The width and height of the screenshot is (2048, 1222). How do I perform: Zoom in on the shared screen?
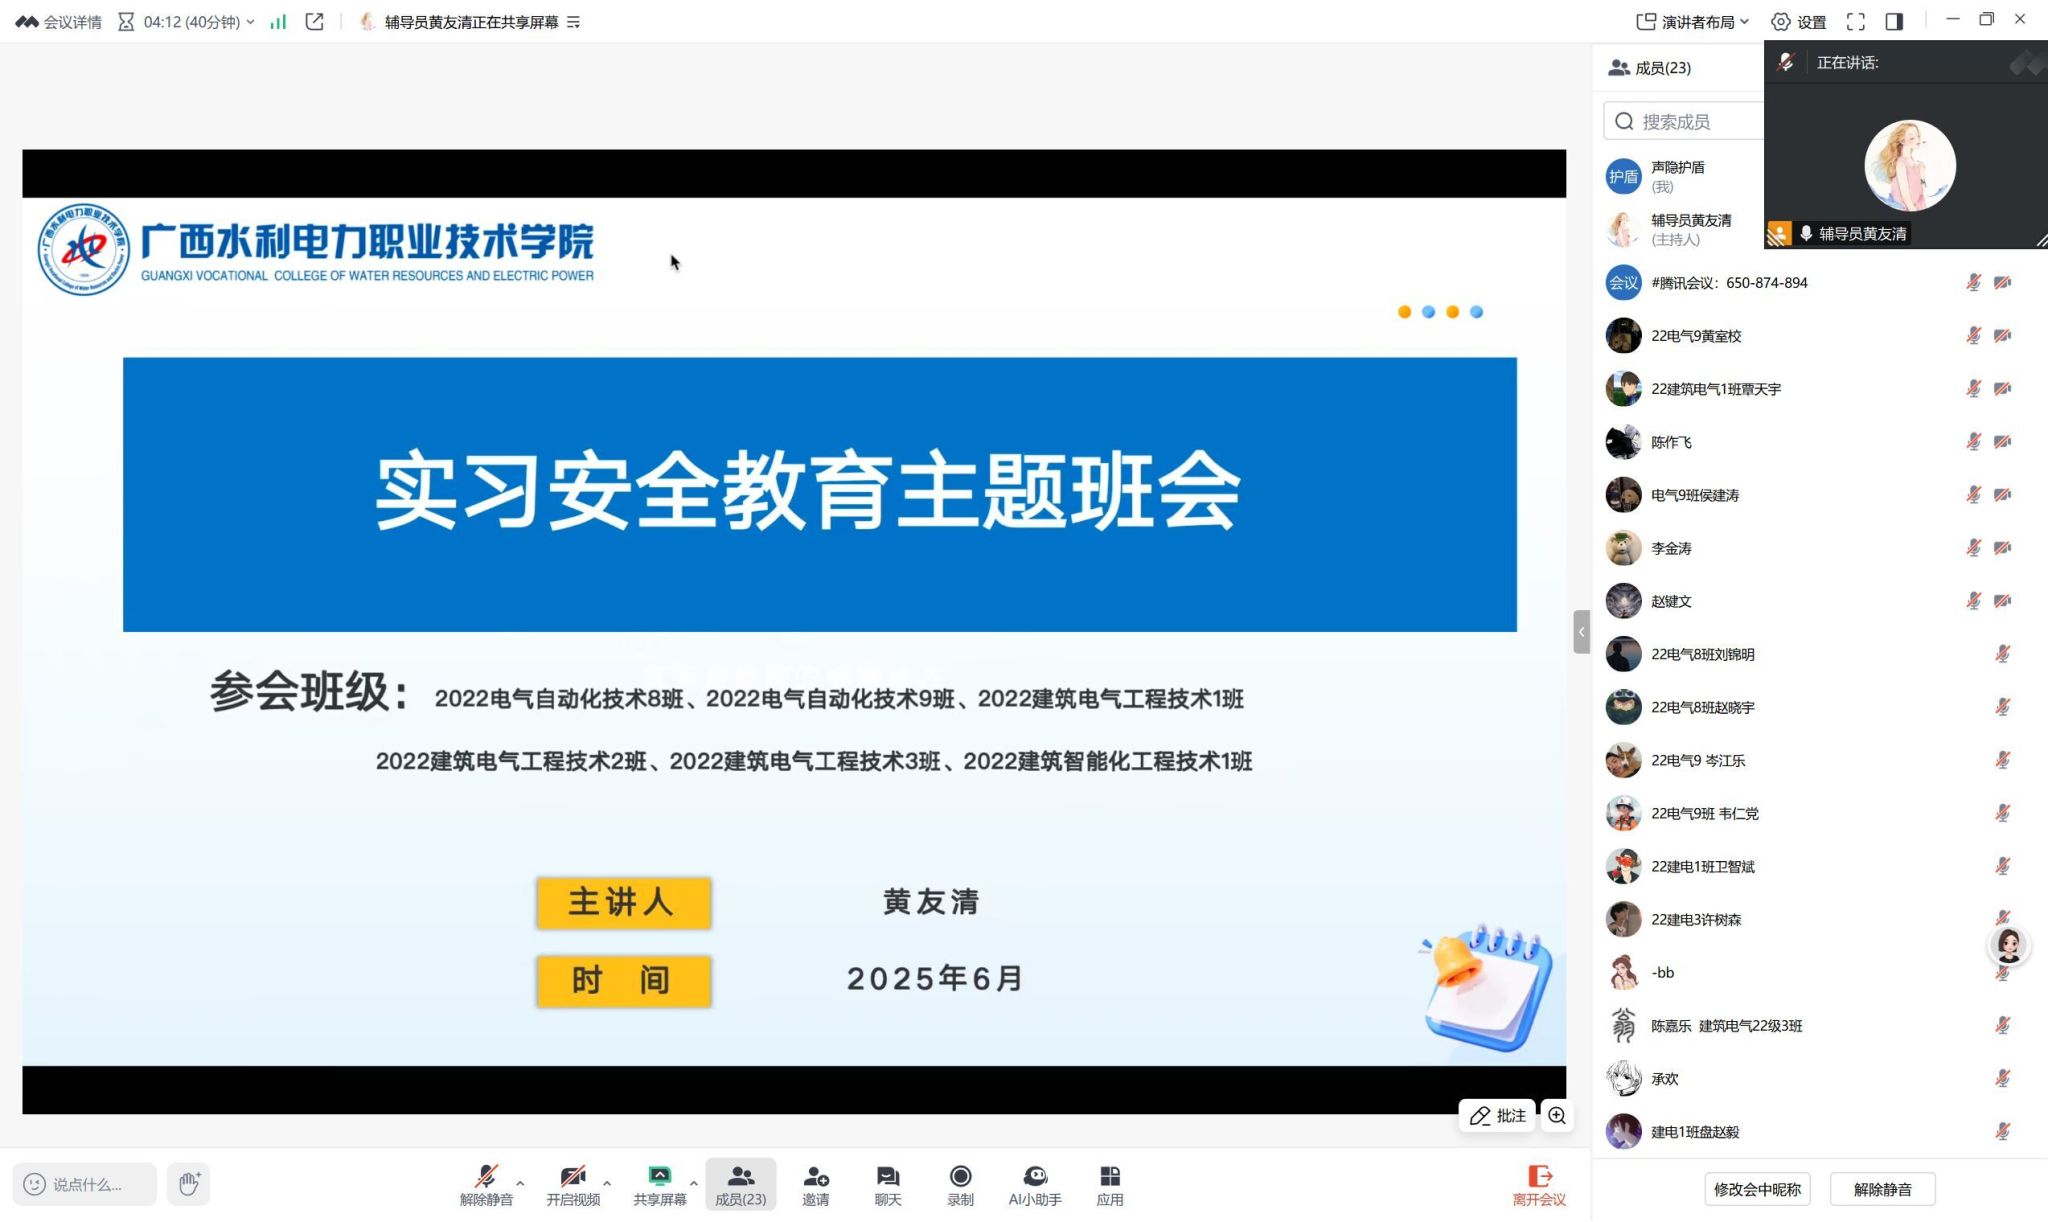click(1557, 1116)
